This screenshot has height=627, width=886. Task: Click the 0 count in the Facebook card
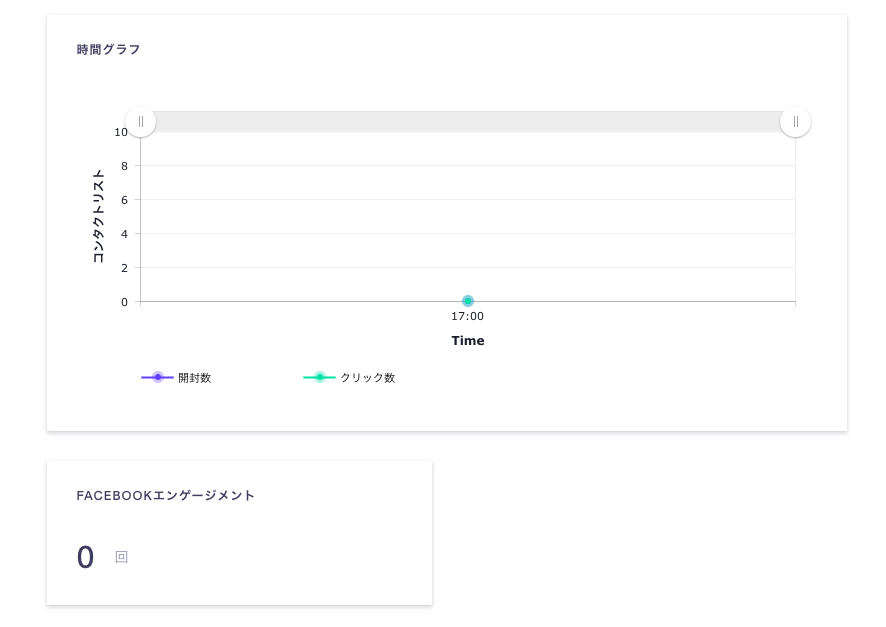(85, 557)
